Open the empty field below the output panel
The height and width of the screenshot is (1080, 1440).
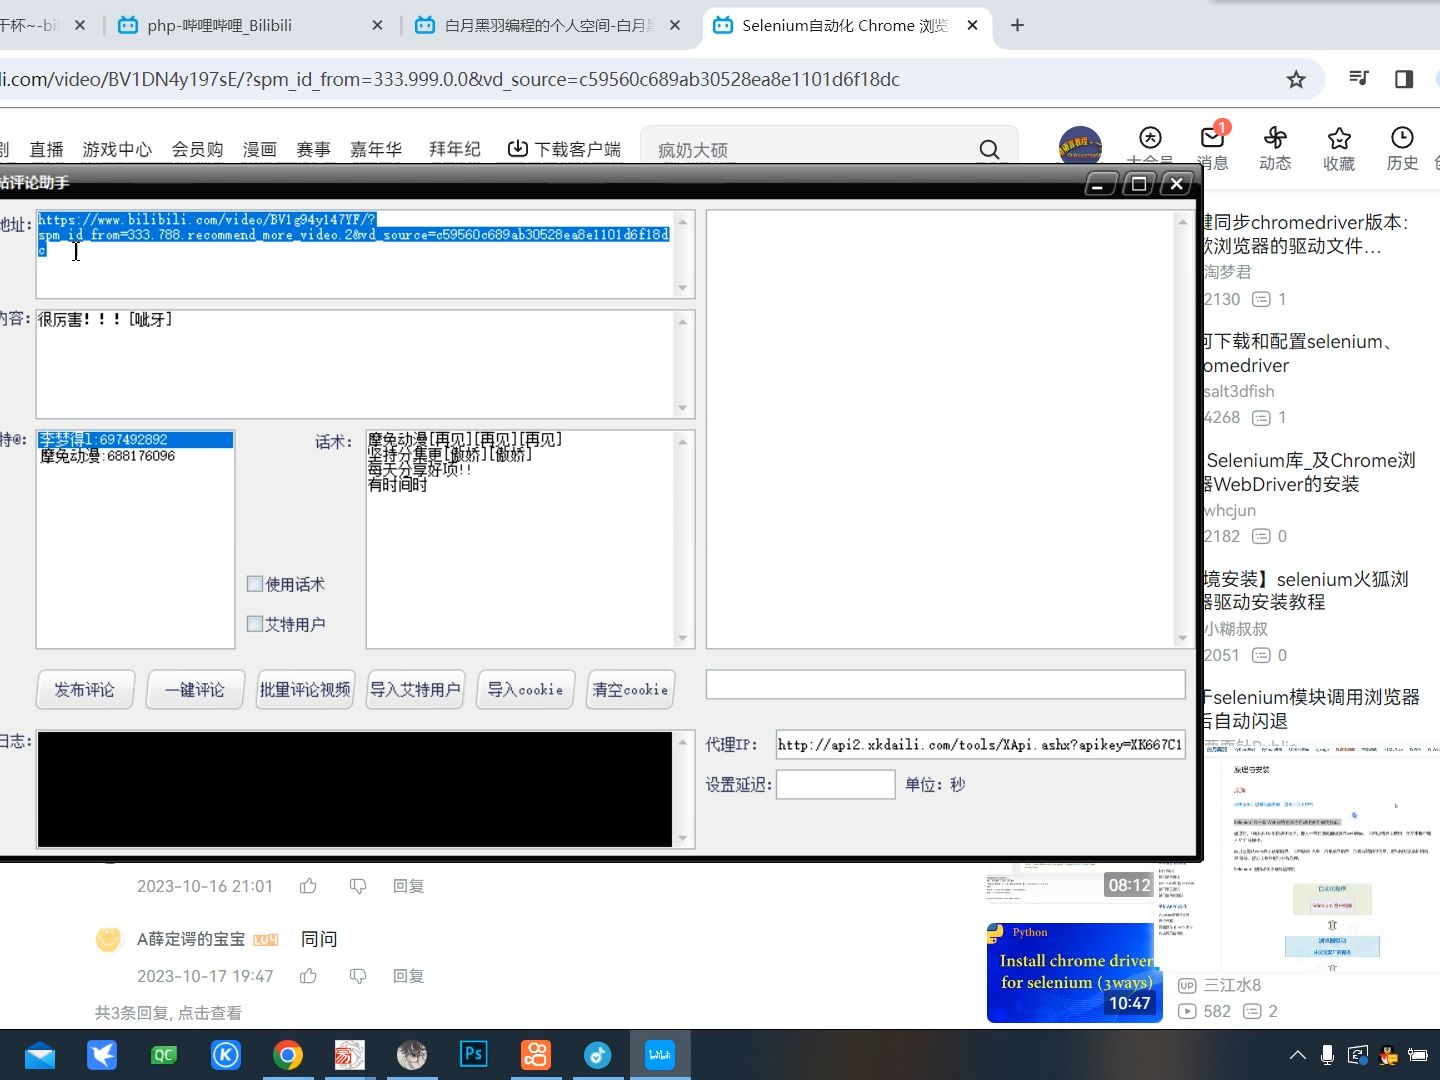(x=945, y=685)
